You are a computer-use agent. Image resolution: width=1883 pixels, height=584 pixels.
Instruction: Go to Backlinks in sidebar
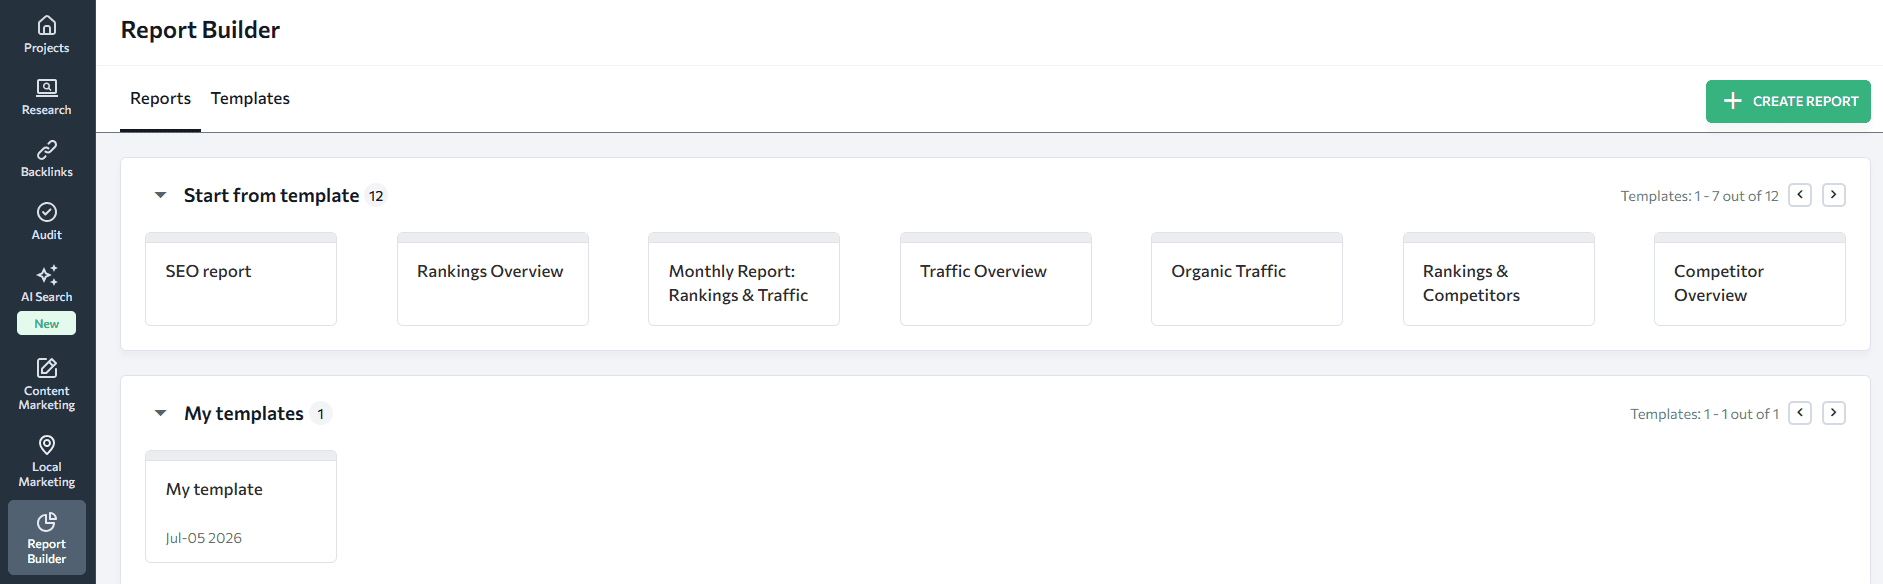tap(47, 159)
